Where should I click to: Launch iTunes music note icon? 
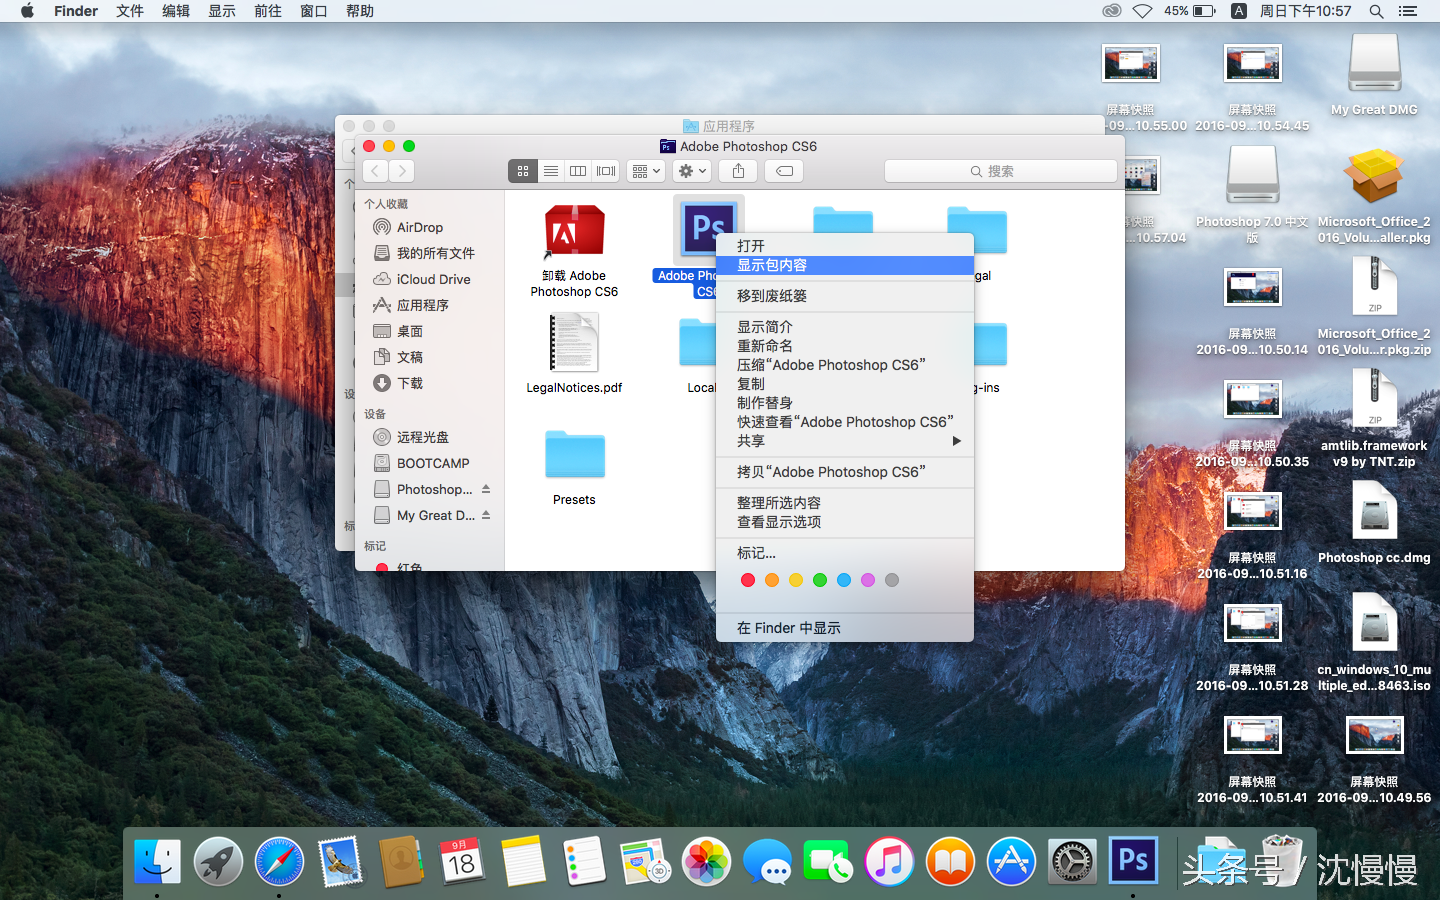point(889,861)
